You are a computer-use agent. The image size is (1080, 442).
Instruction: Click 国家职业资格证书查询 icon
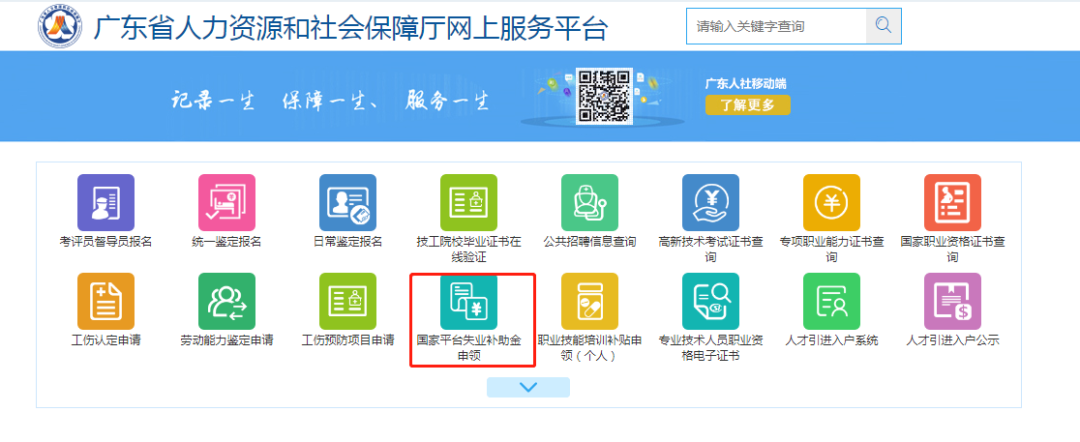pos(952,202)
